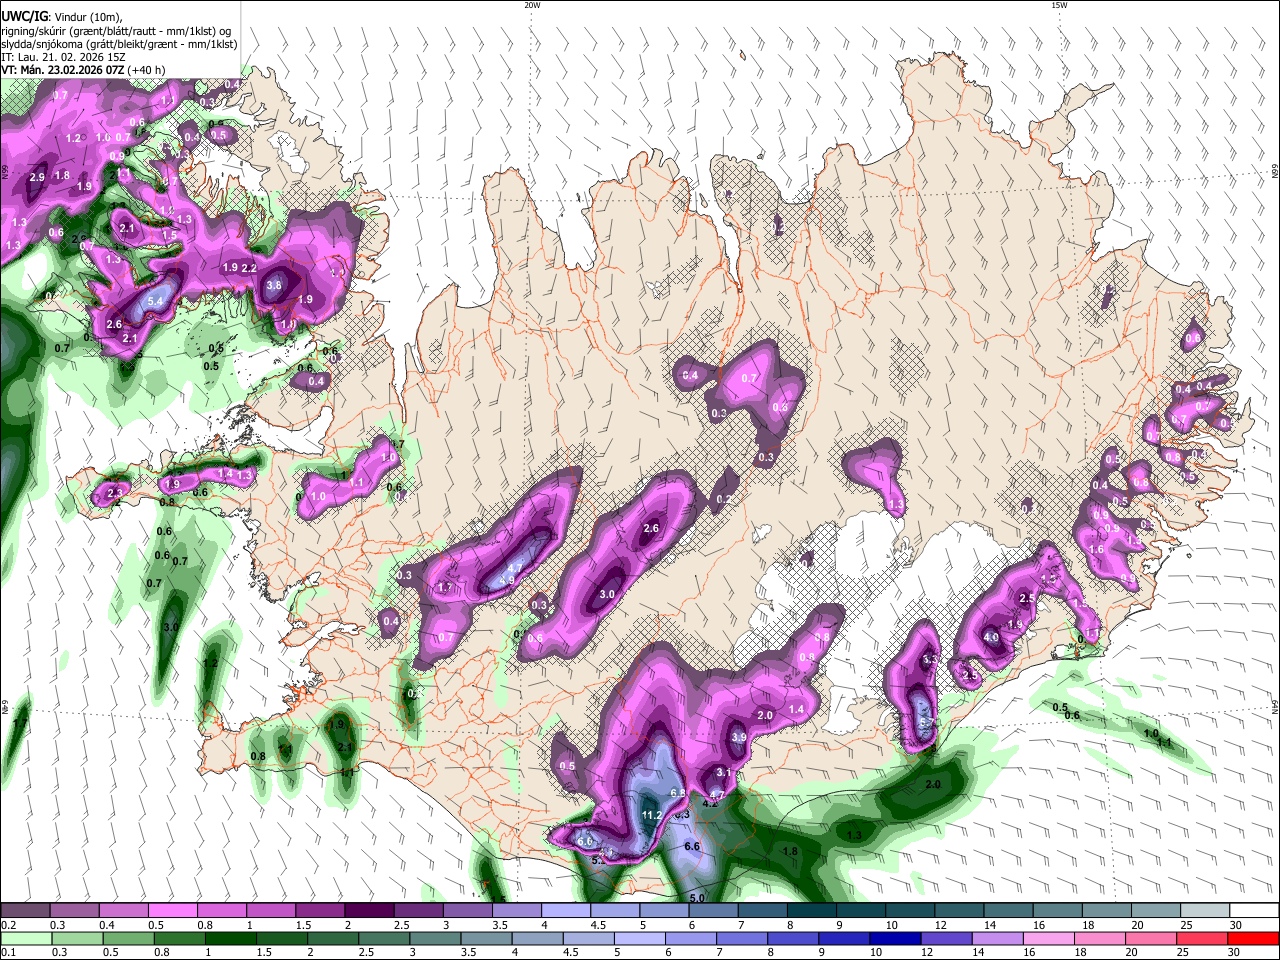Click the 20W longitude label at top
1280x960 pixels.
click(x=532, y=5)
